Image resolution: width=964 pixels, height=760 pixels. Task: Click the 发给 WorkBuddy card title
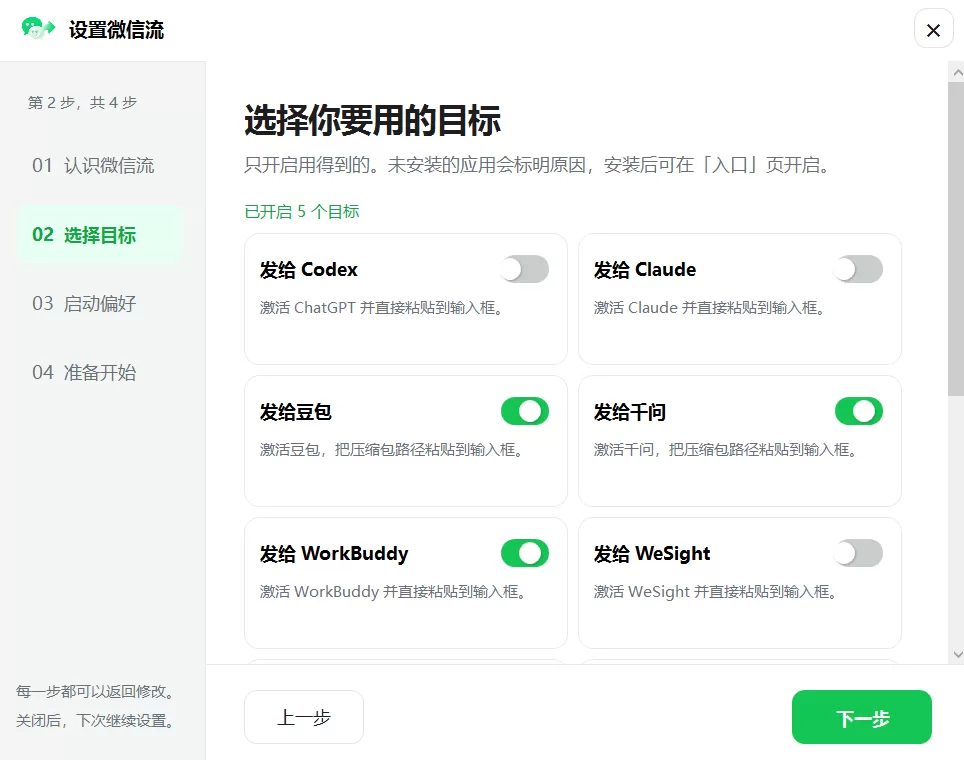pyautogui.click(x=334, y=554)
